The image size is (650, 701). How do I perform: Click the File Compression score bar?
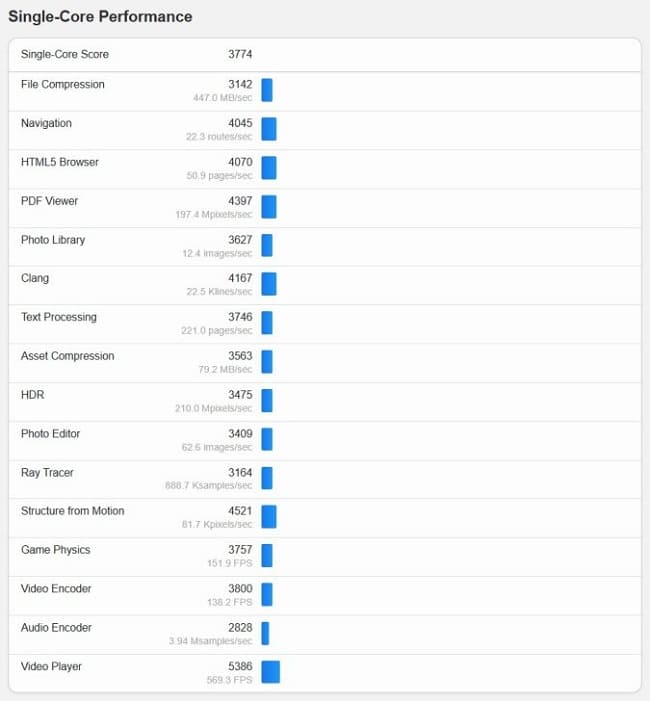coord(267,90)
